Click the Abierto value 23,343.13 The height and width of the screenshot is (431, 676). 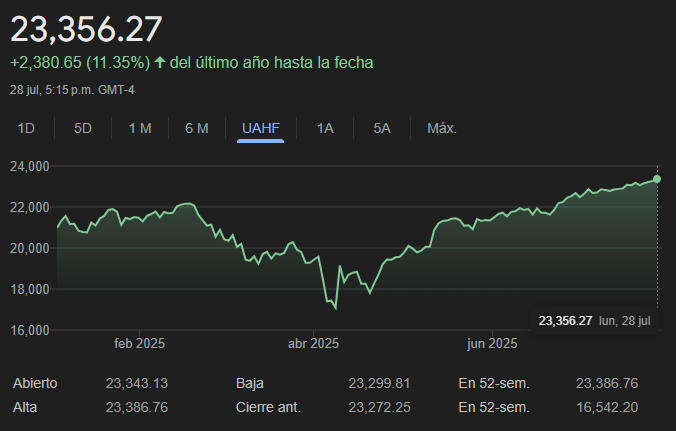pyautogui.click(x=137, y=383)
